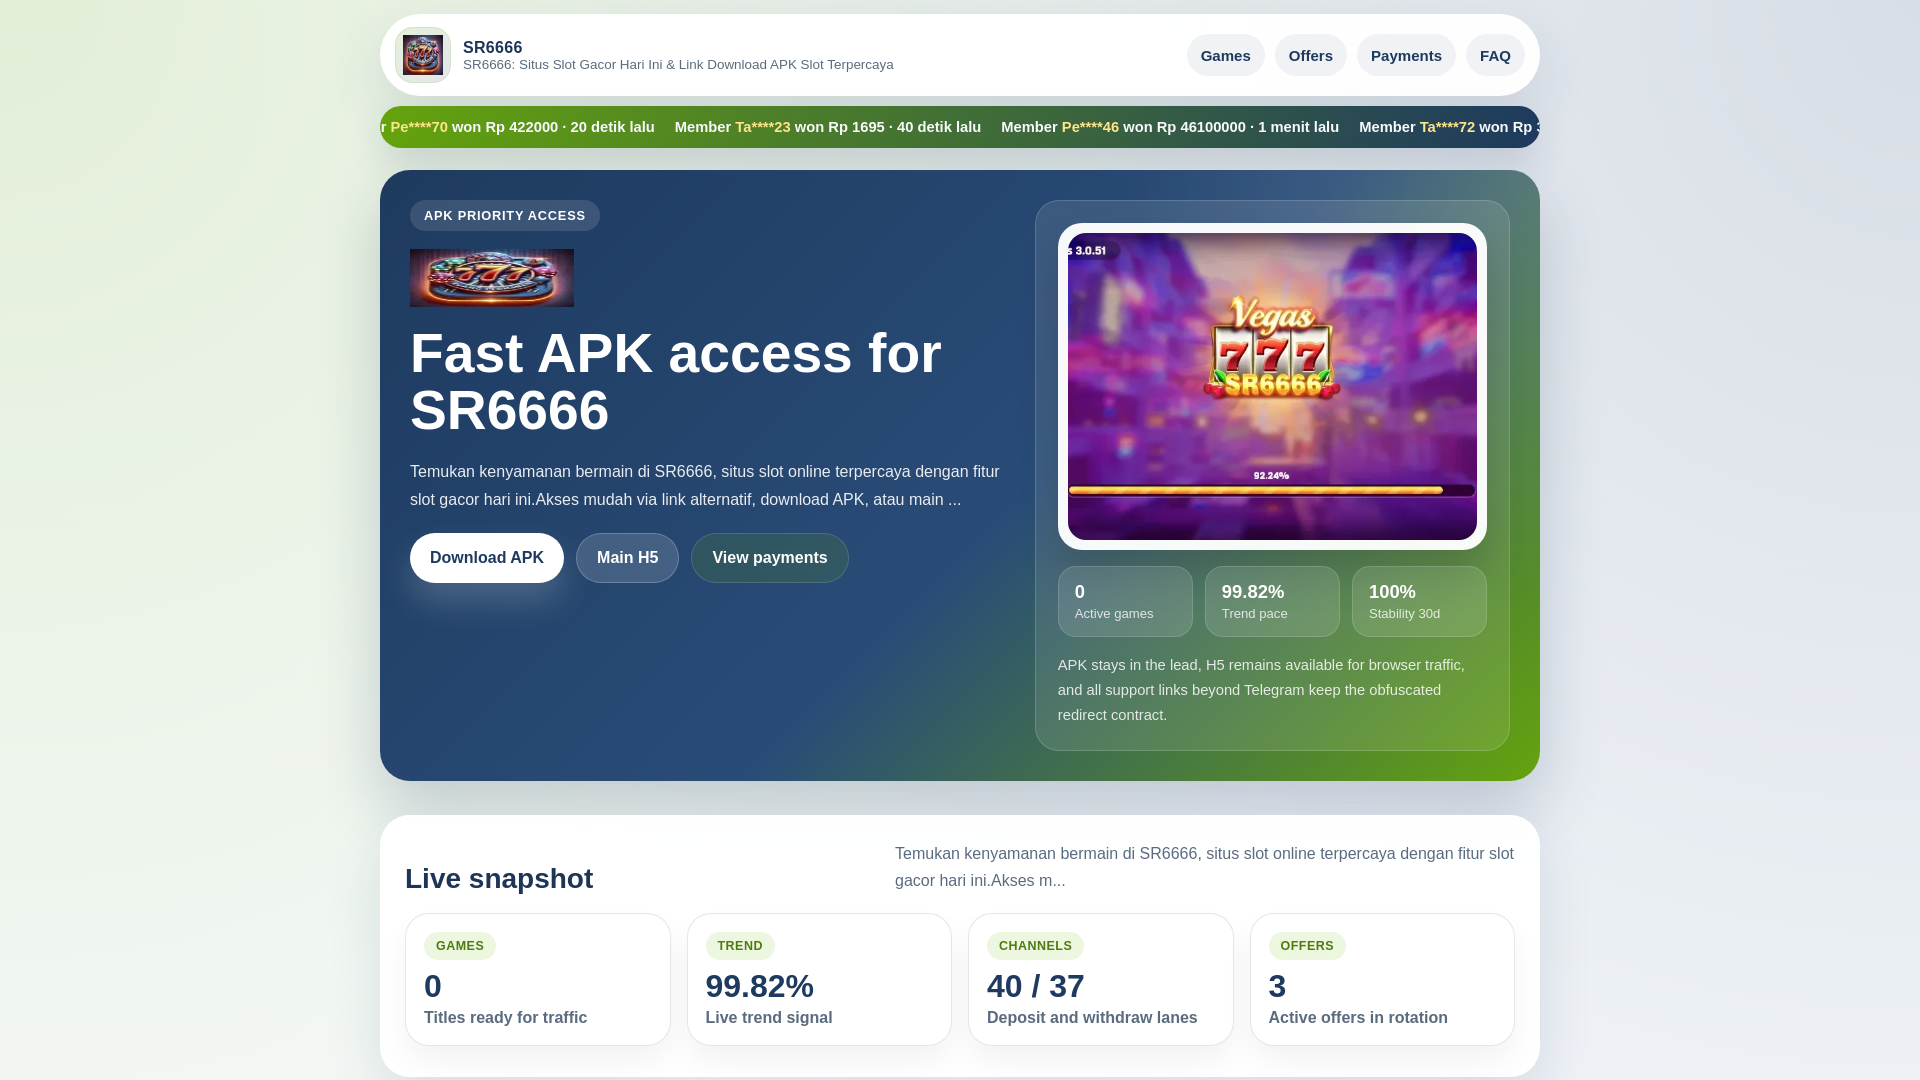Click the 92.24% loading progress bar
The height and width of the screenshot is (1080, 1920).
click(x=1272, y=490)
